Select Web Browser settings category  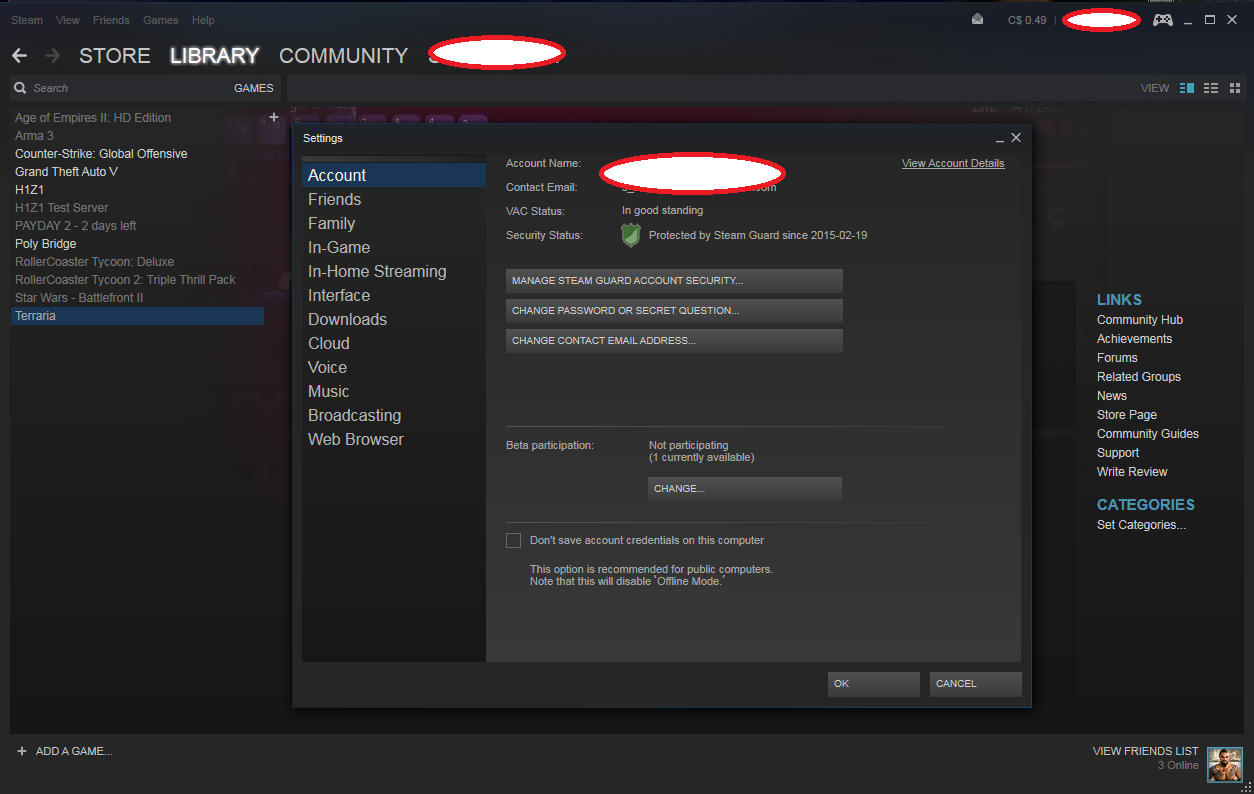pos(394,439)
